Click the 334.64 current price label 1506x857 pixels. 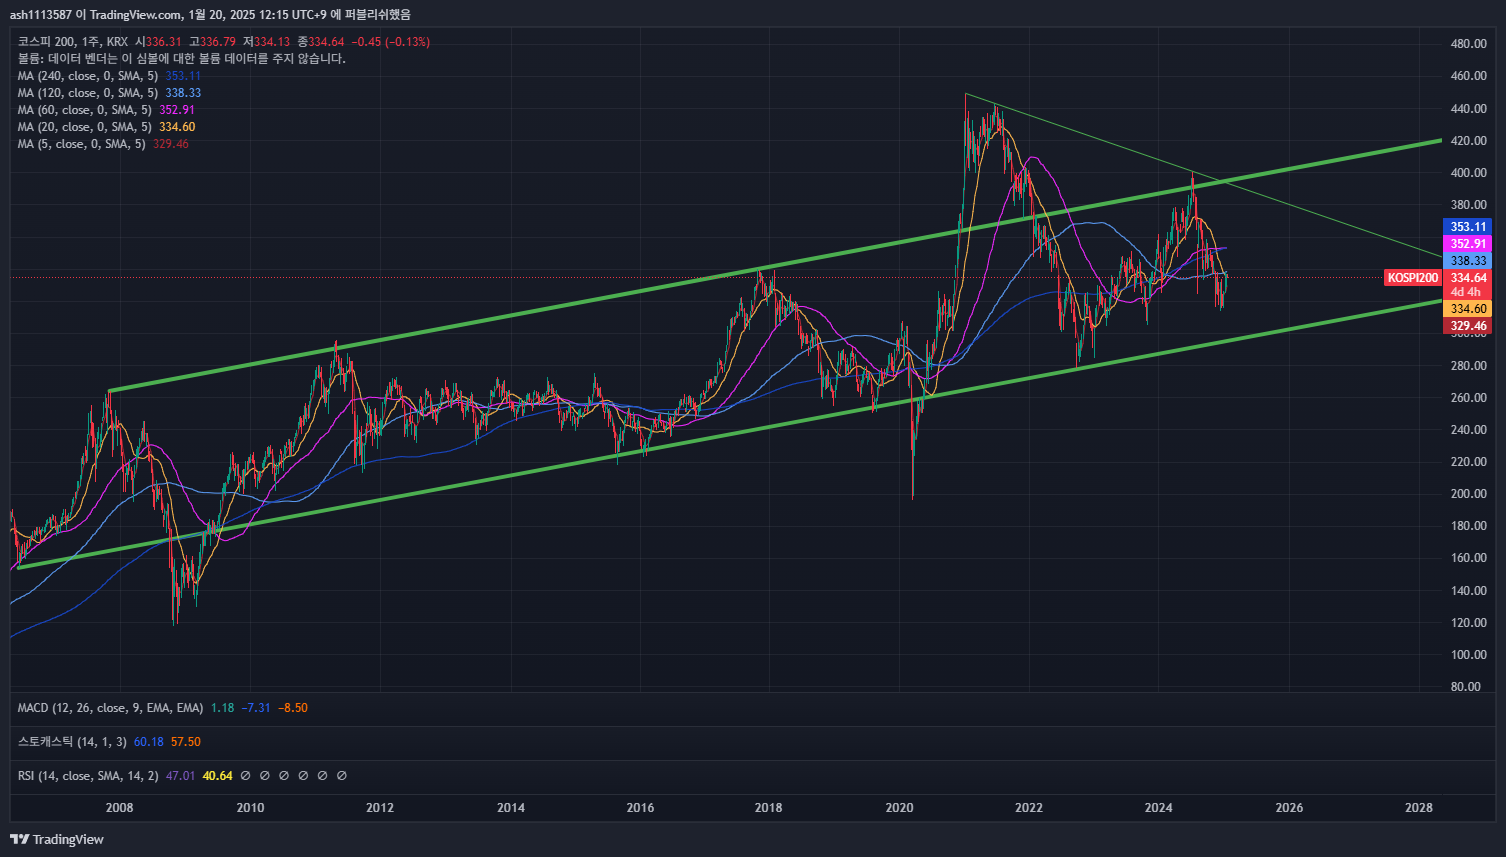click(1468, 278)
